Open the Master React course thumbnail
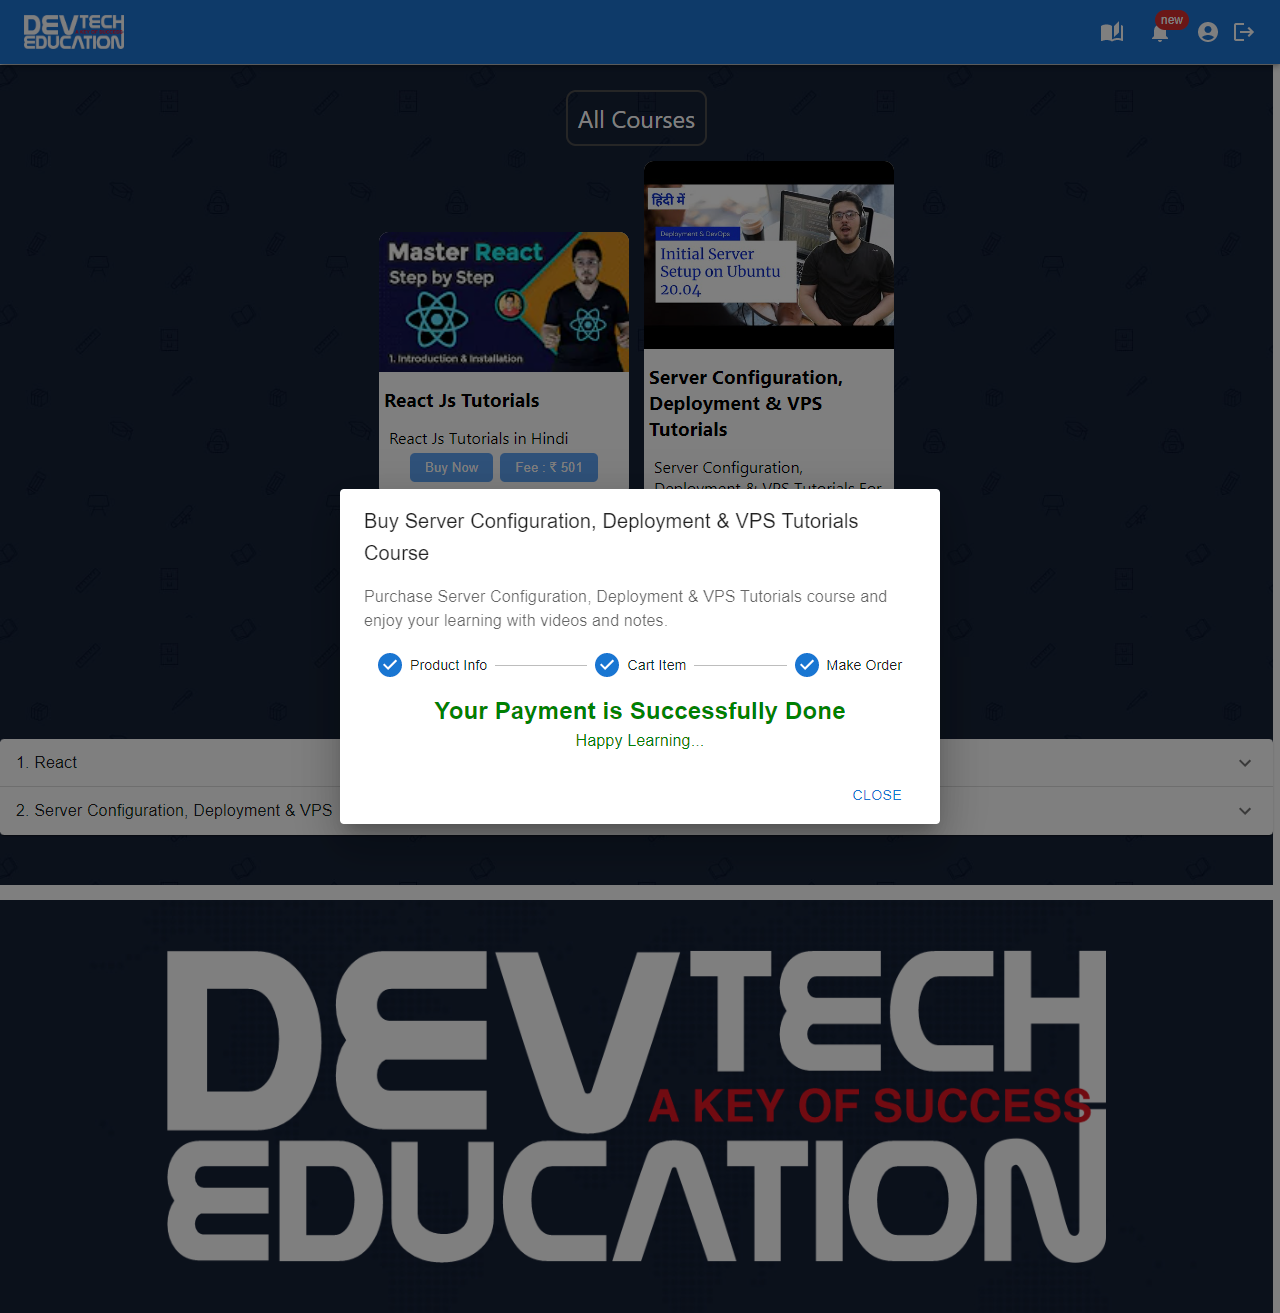This screenshot has height=1313, width=1280. [x=504, y=302]
